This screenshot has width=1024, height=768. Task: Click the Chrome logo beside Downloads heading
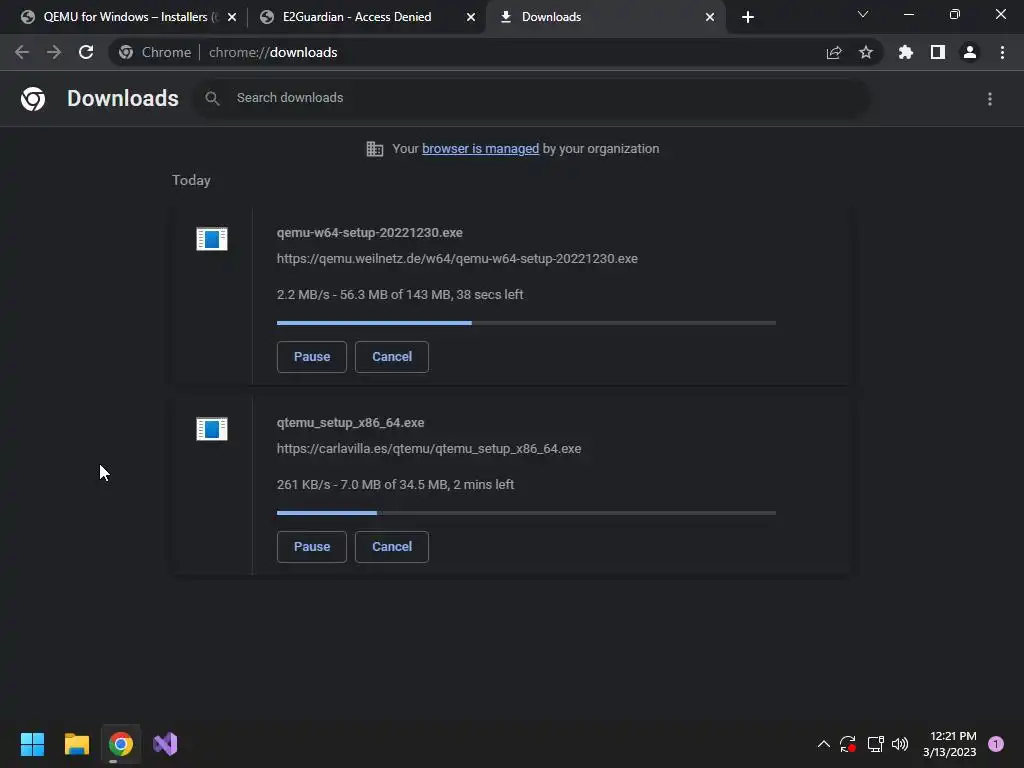coord(33,99)
